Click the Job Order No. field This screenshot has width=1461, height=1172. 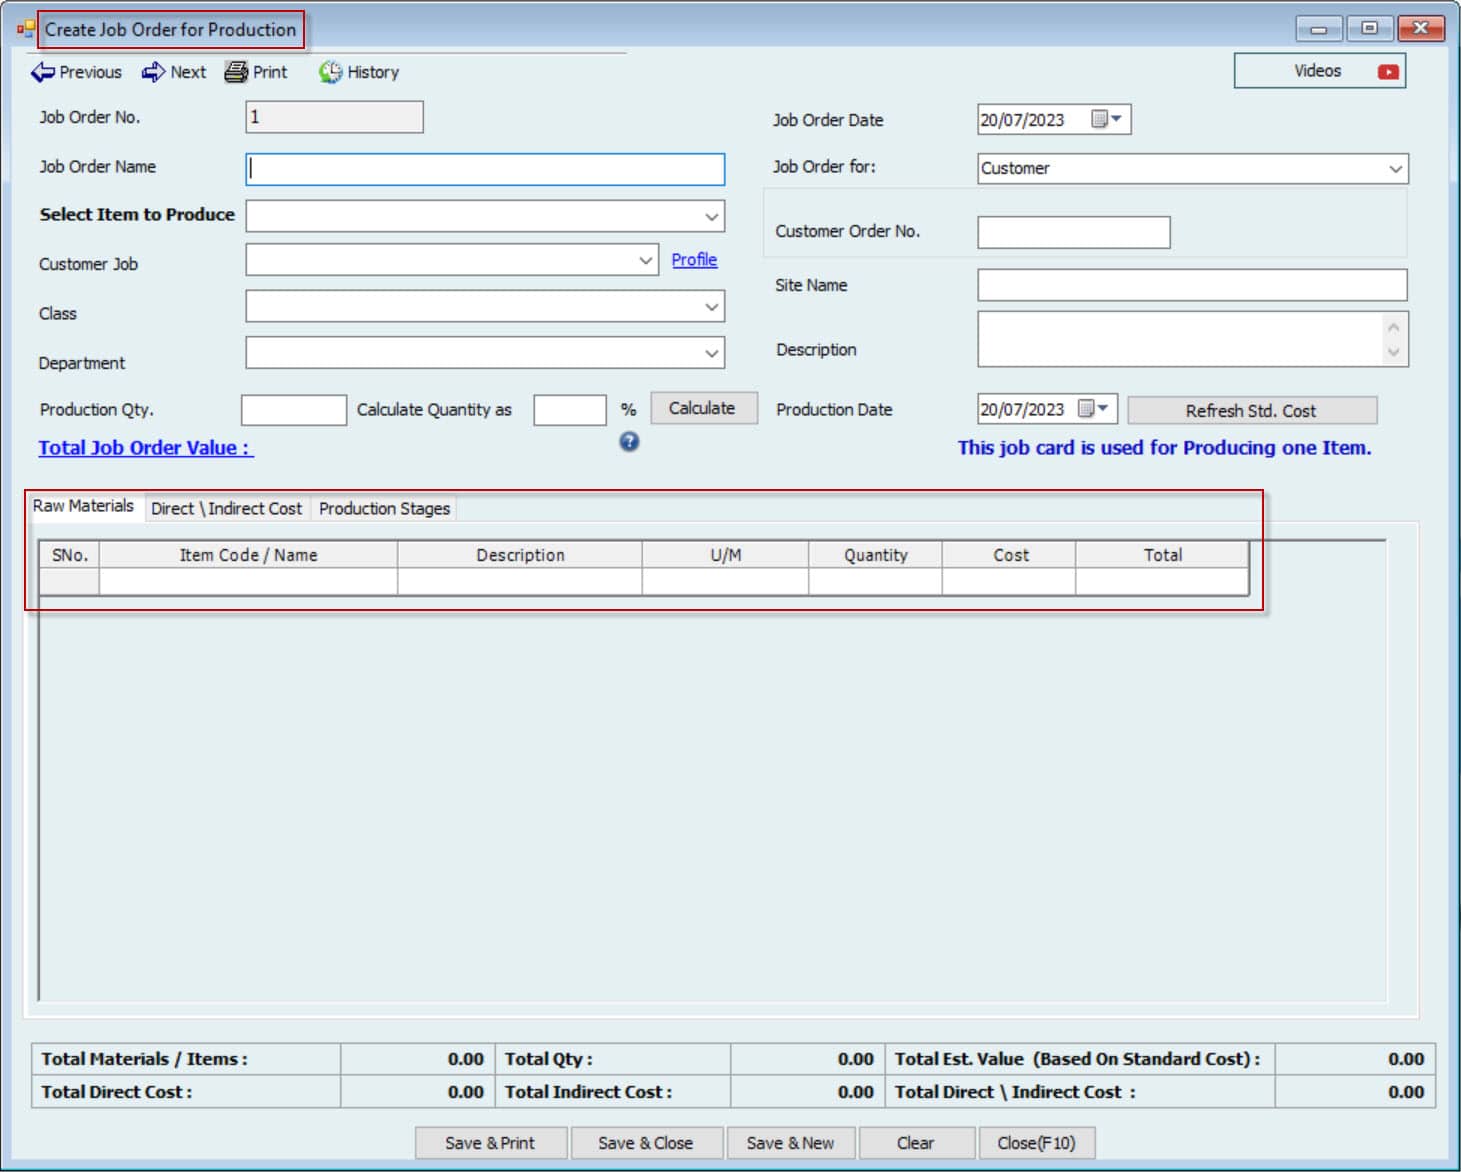click(334, 117)
